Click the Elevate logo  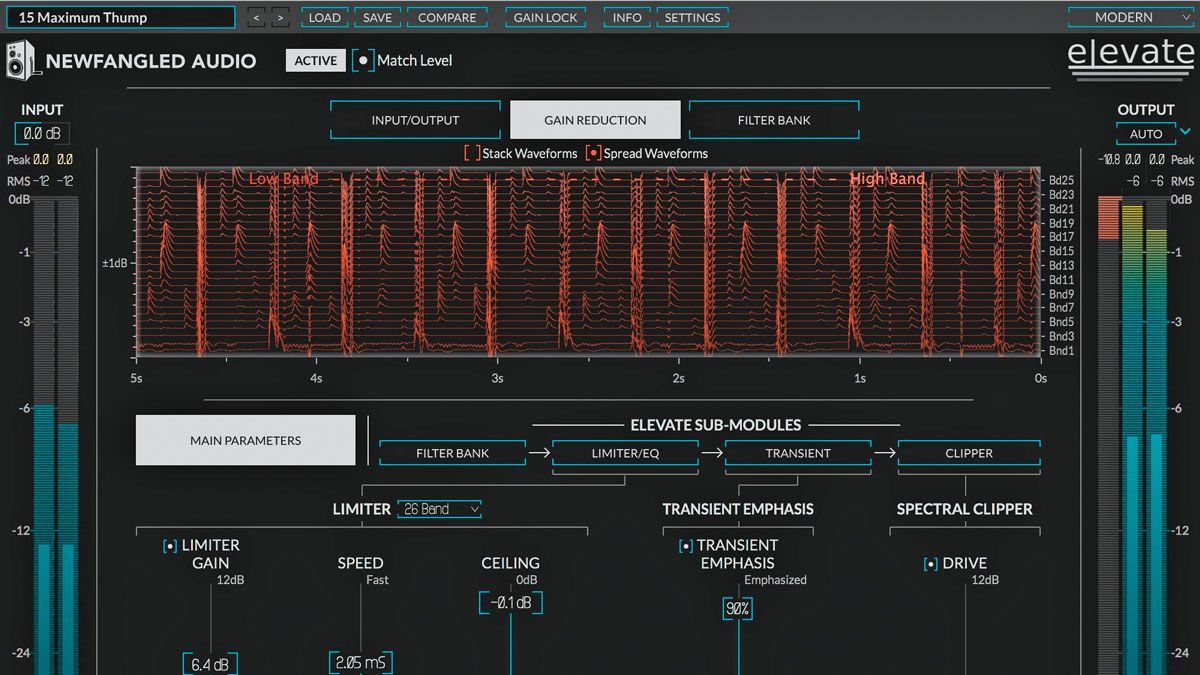pos(1129,55)
